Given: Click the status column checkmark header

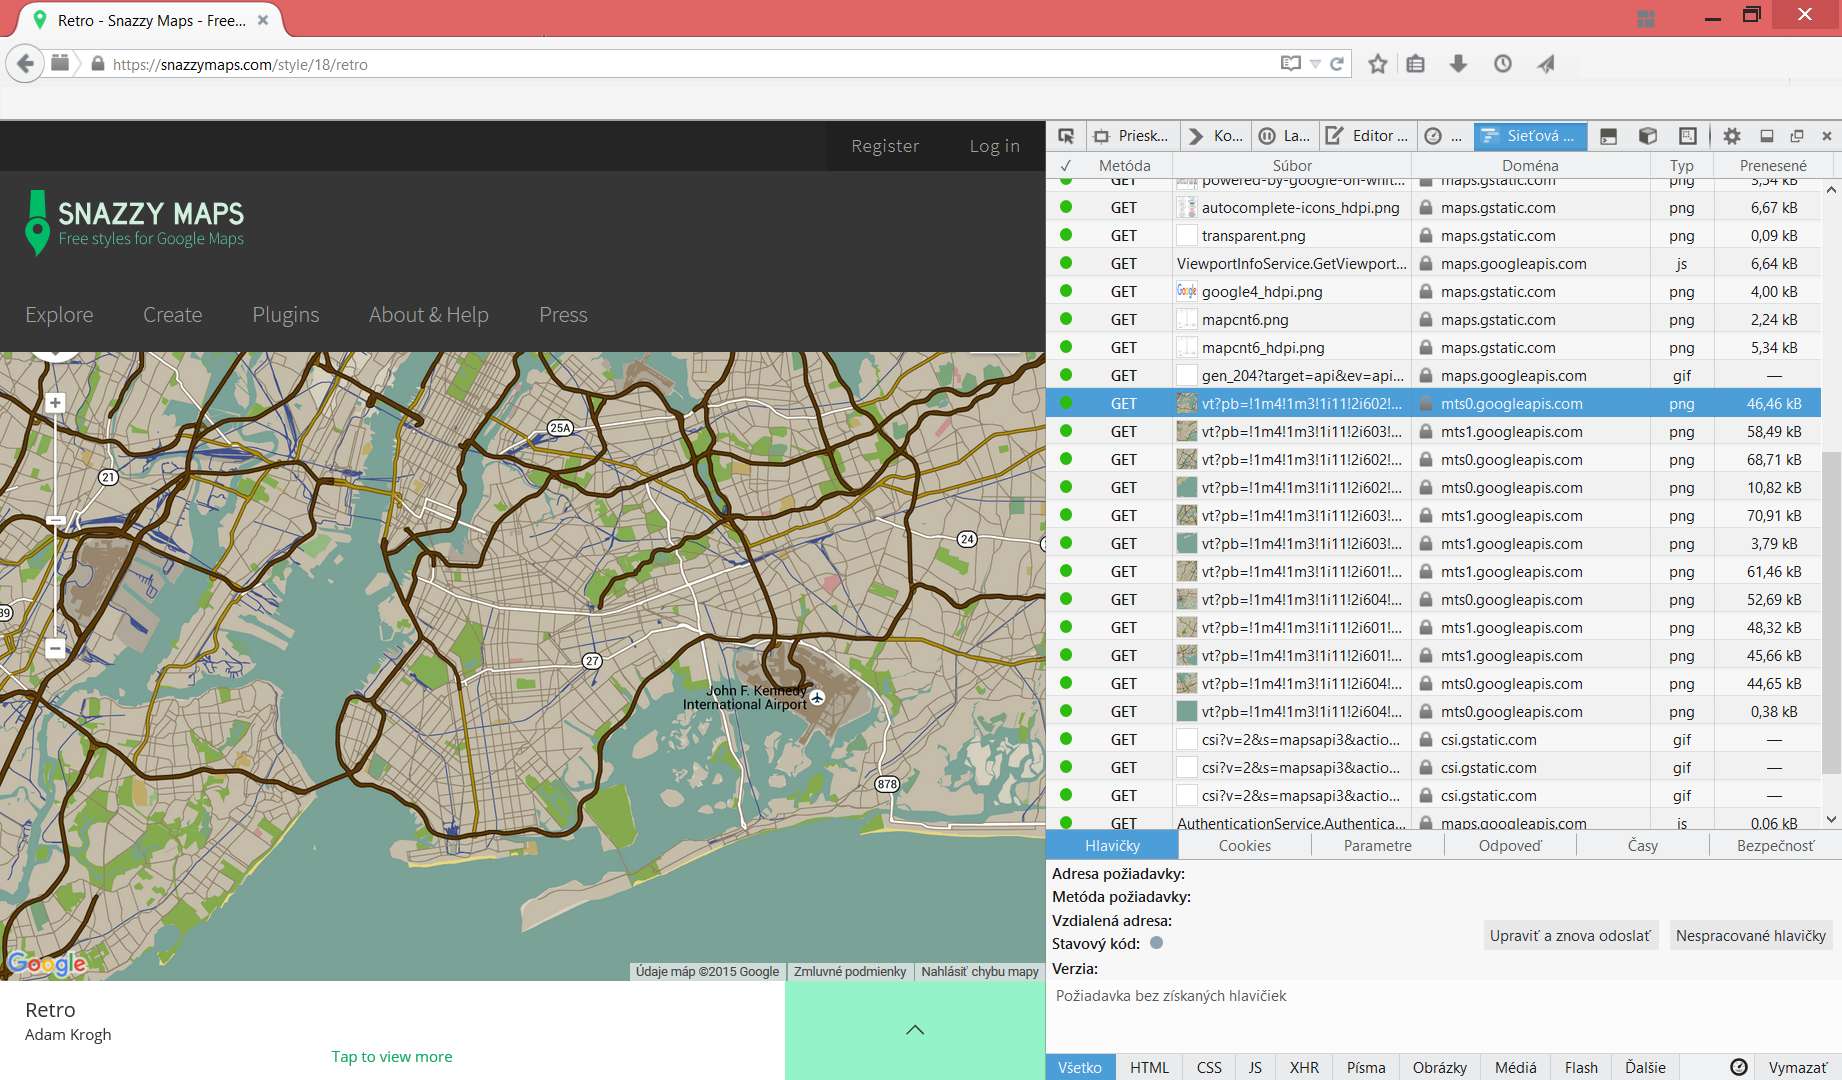Looking at the screenshot, I should (x=1066, y=165).
